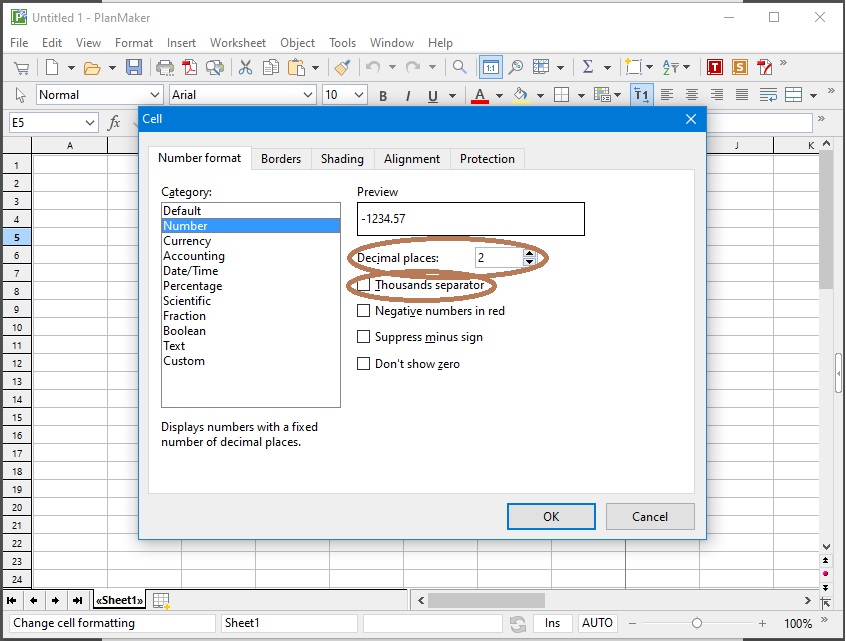
Task: Open the Arial font name dropdown
Action: point(308,95)
